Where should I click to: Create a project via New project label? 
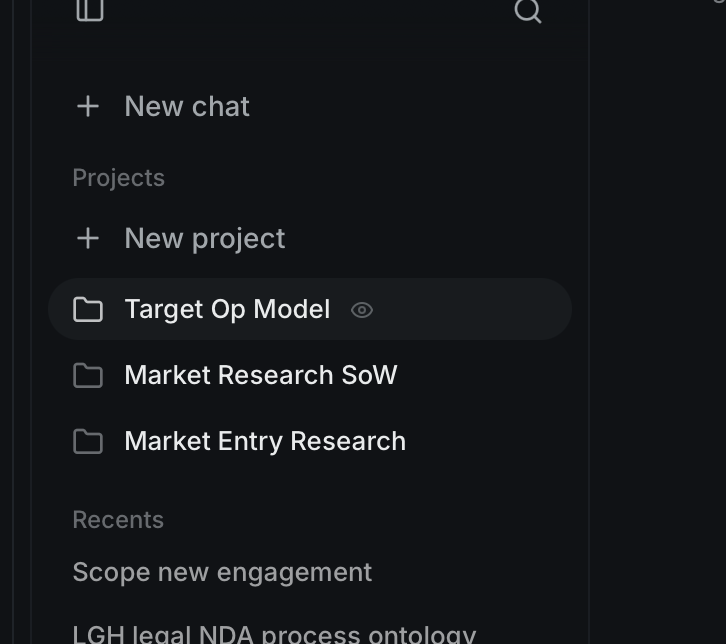click(x=205, y=239)
